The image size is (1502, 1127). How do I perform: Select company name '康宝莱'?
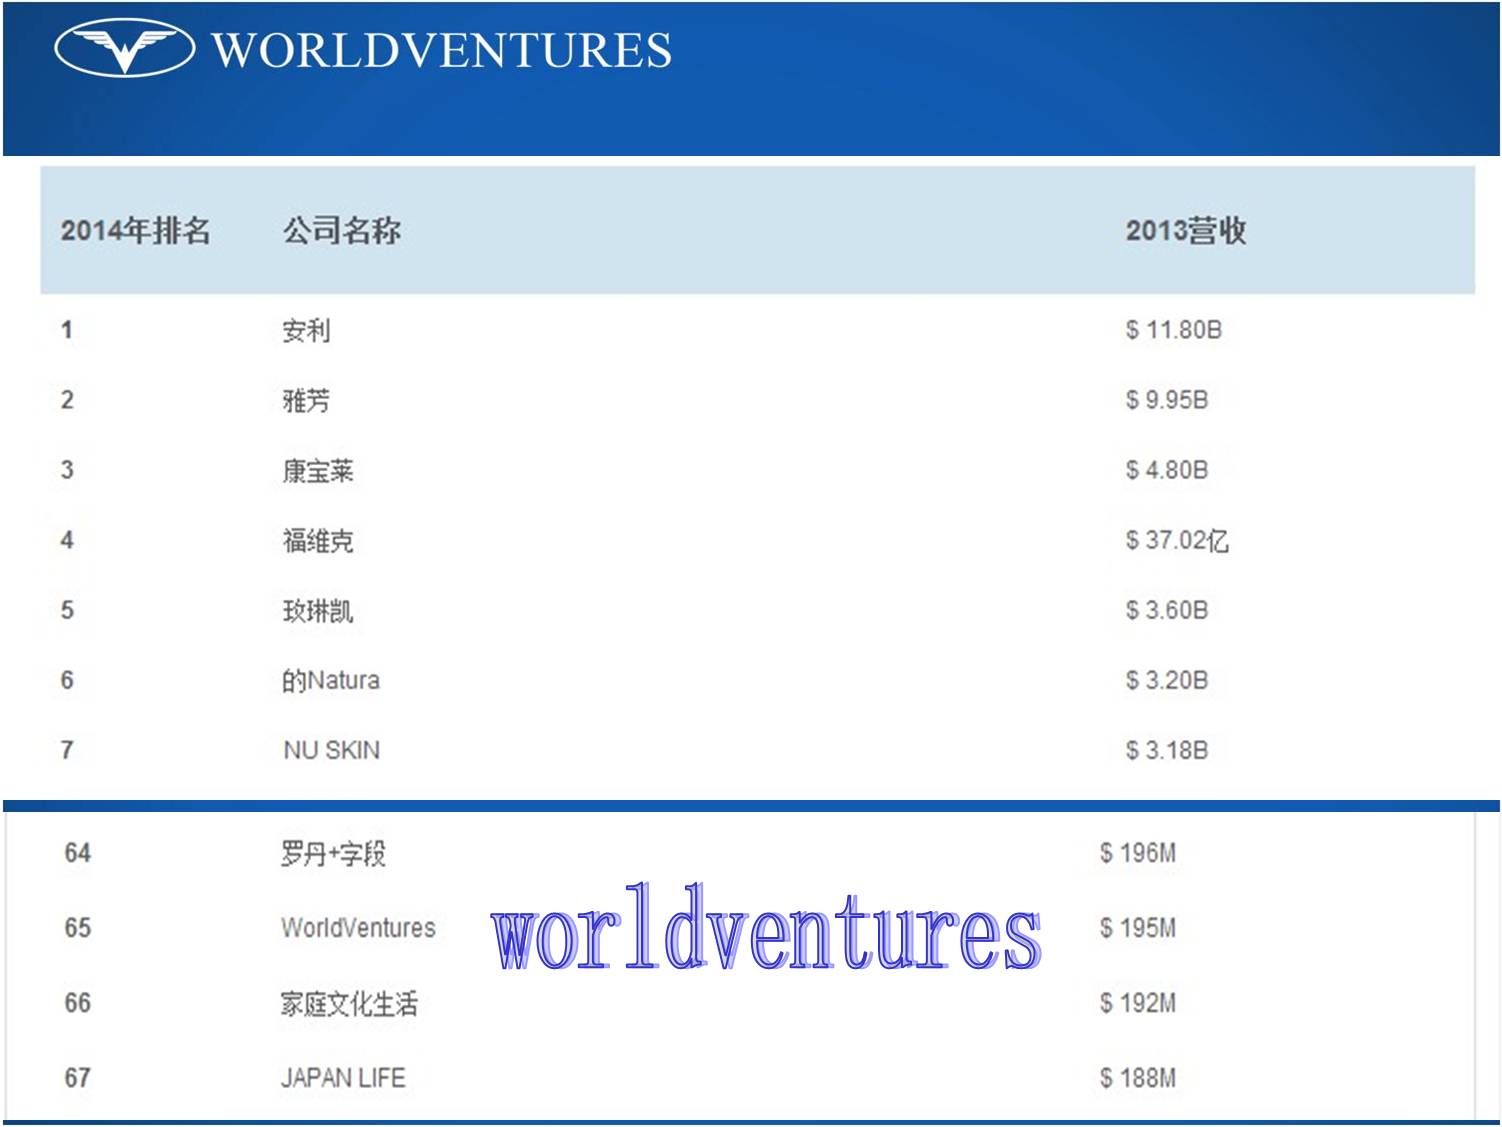[x=318, y=470]
